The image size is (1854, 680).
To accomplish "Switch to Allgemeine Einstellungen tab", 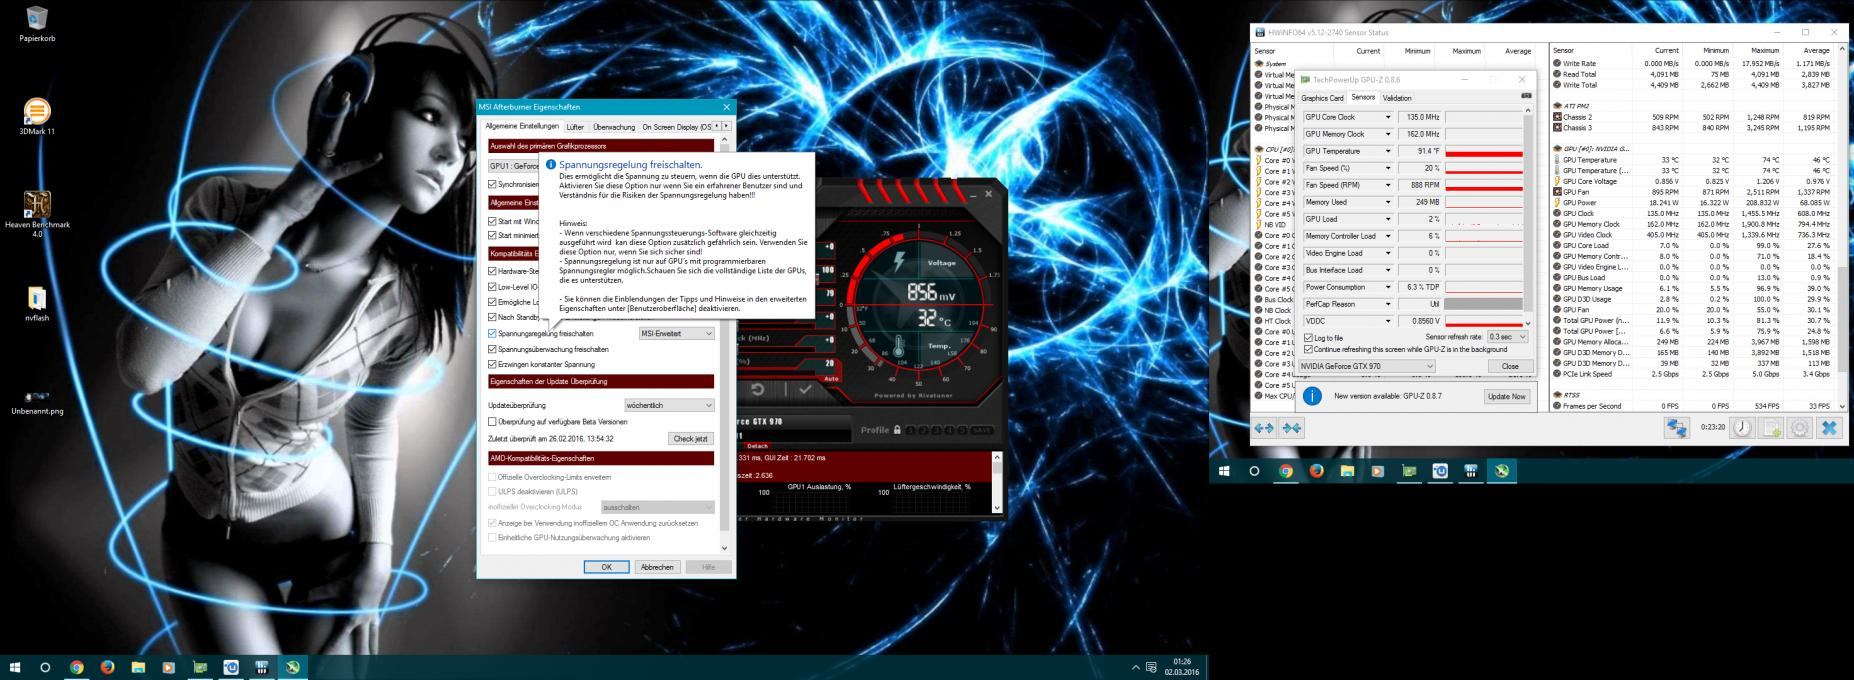I will 522,126.
